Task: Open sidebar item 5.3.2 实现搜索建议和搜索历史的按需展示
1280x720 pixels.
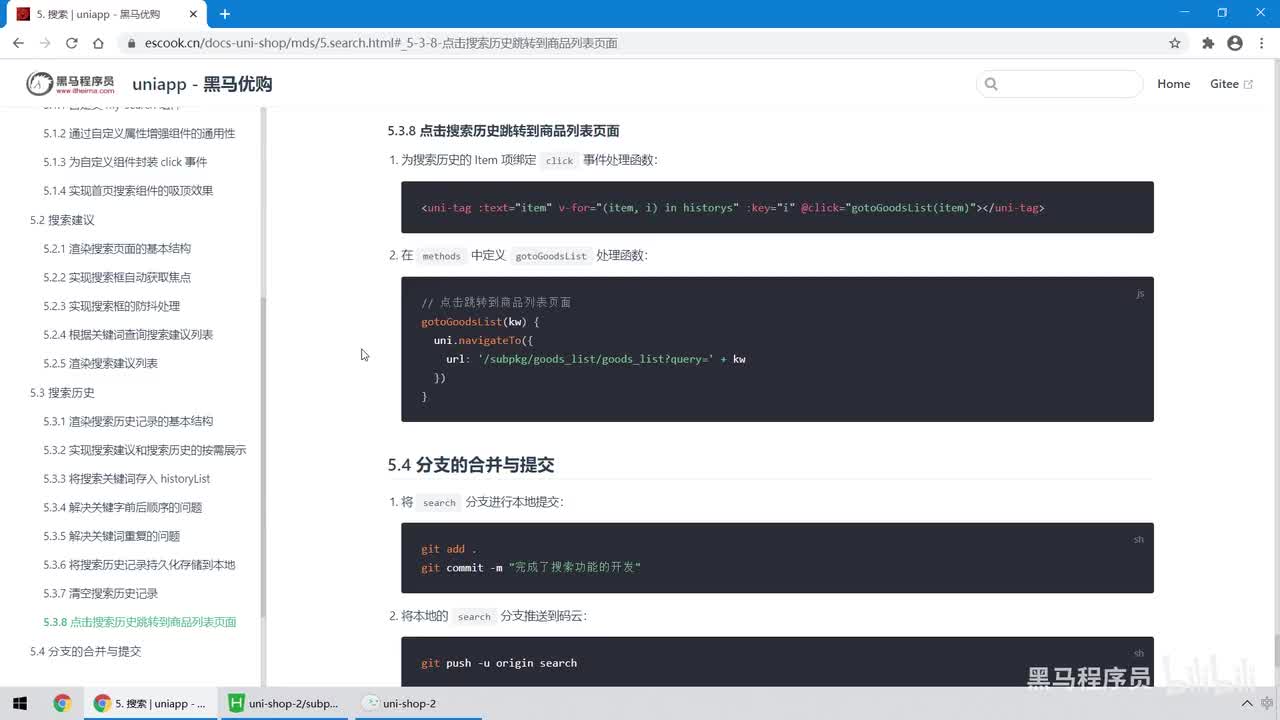Action: pyautogui.click(x=145, y=450)
